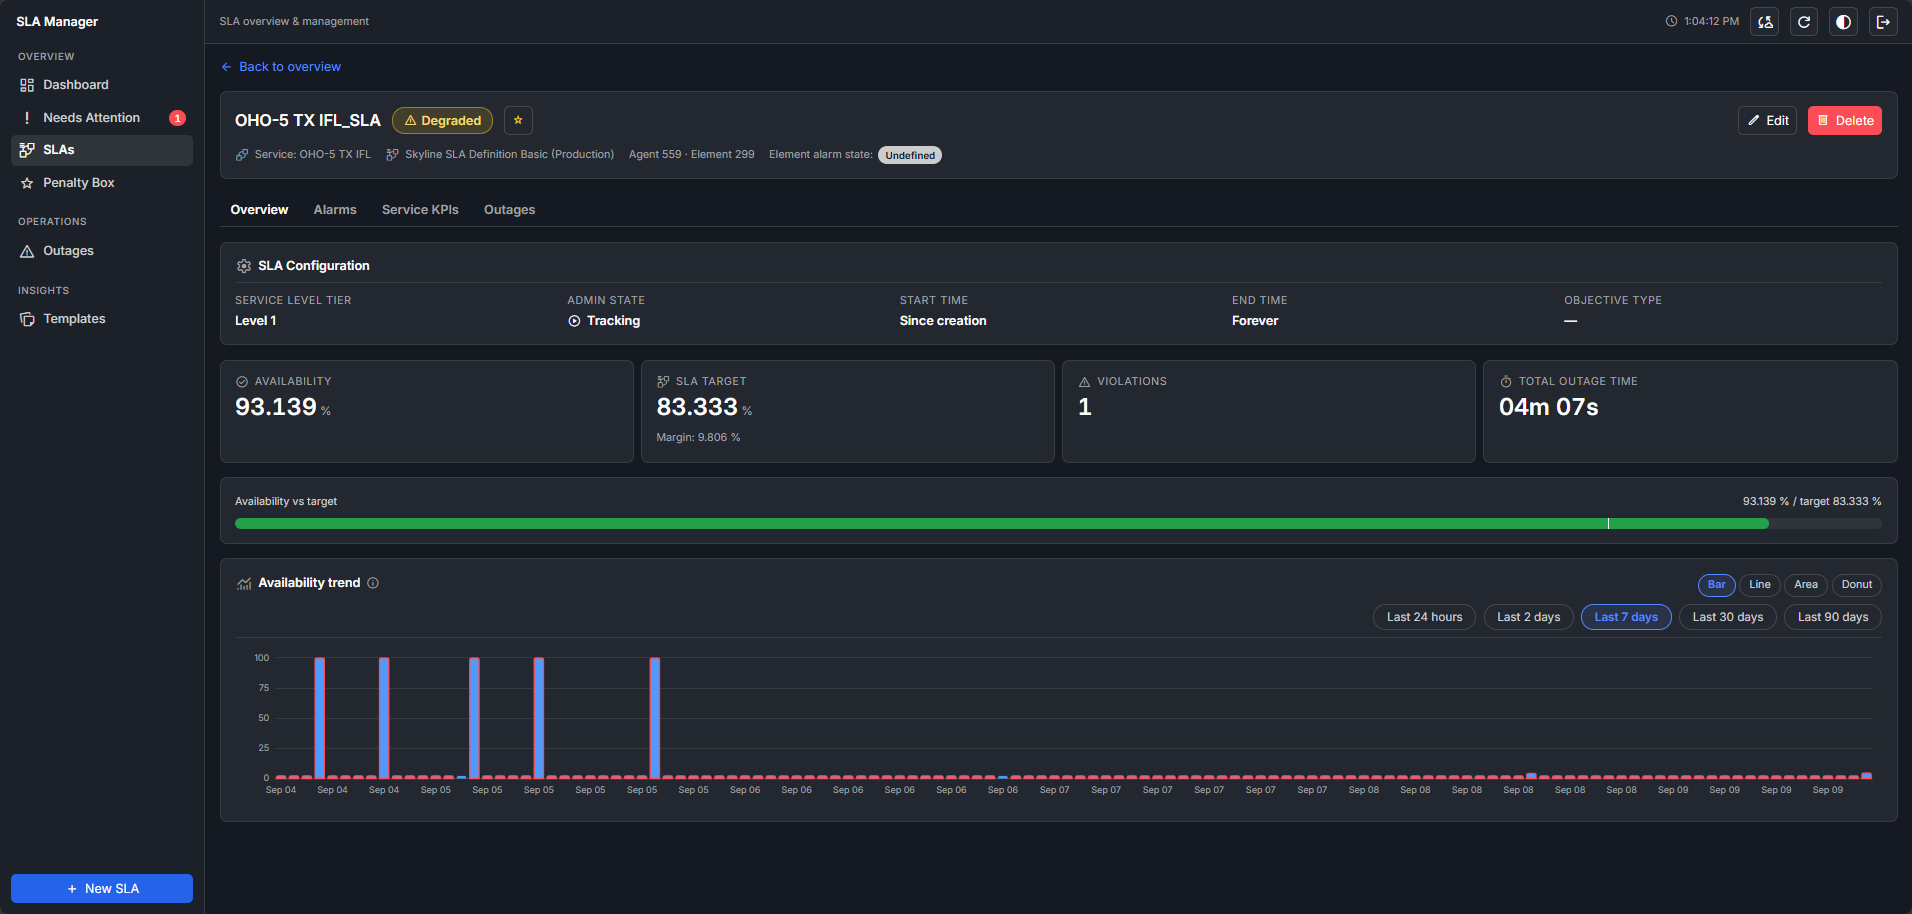
Task: Toggle the favorite star for this SLA
Action: [518, 120]
